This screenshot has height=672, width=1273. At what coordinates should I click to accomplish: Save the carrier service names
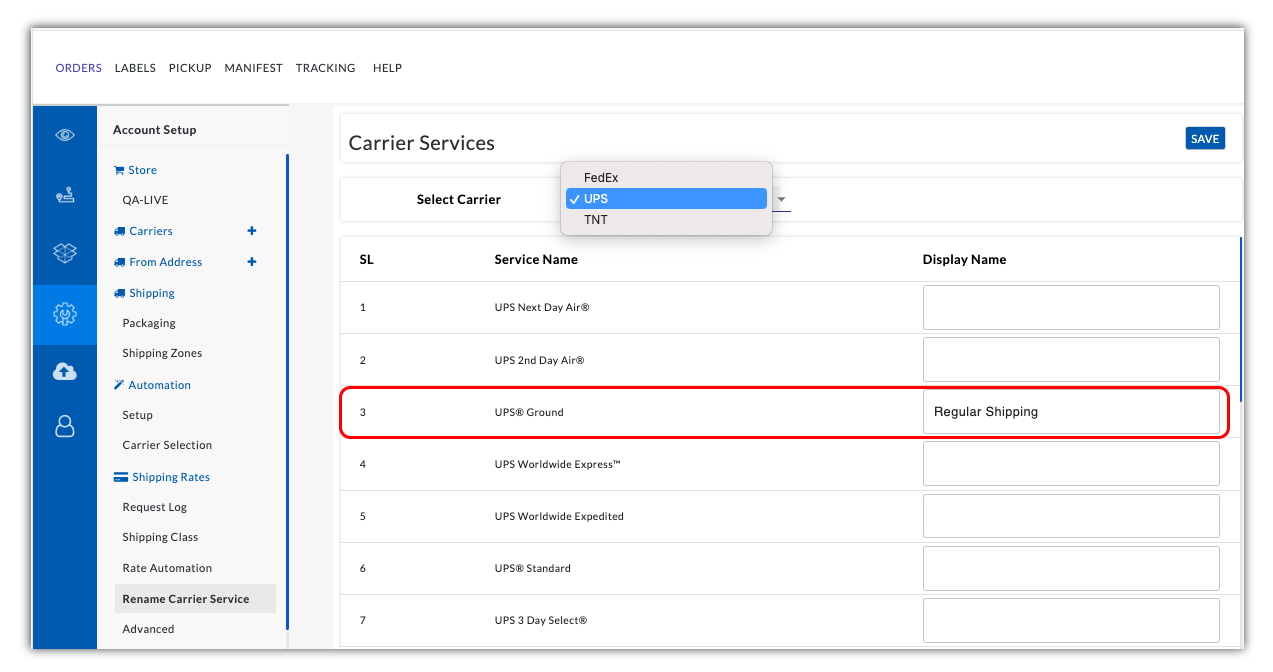coord(1205,139)
